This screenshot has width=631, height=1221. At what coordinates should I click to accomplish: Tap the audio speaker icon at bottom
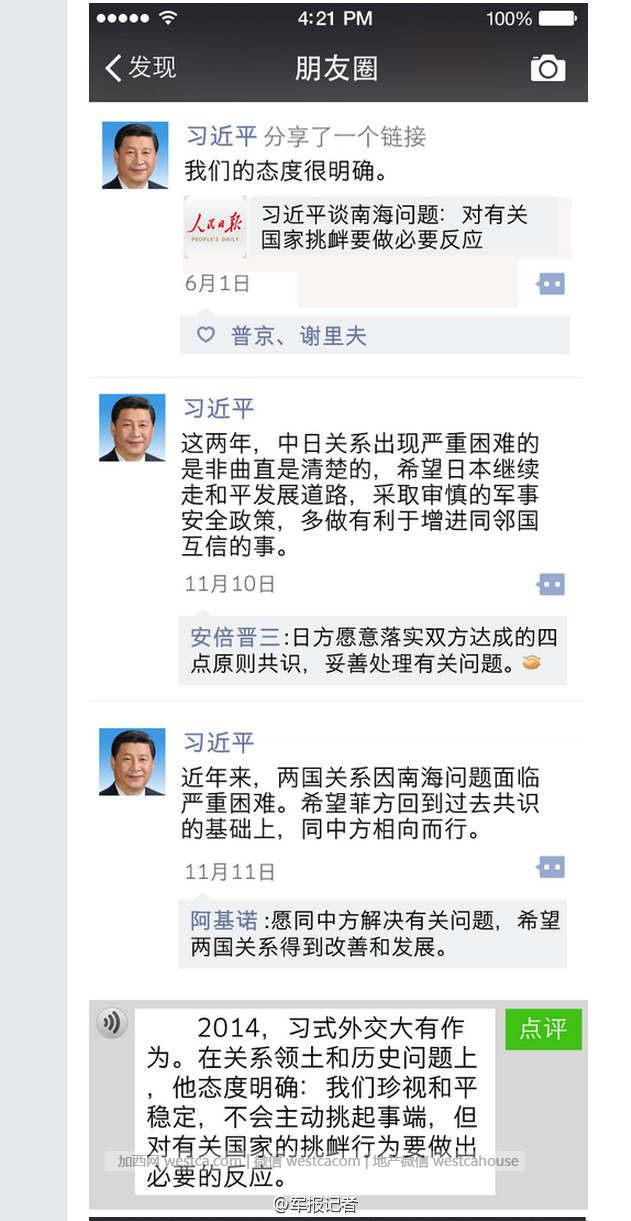pos(112,1023)
